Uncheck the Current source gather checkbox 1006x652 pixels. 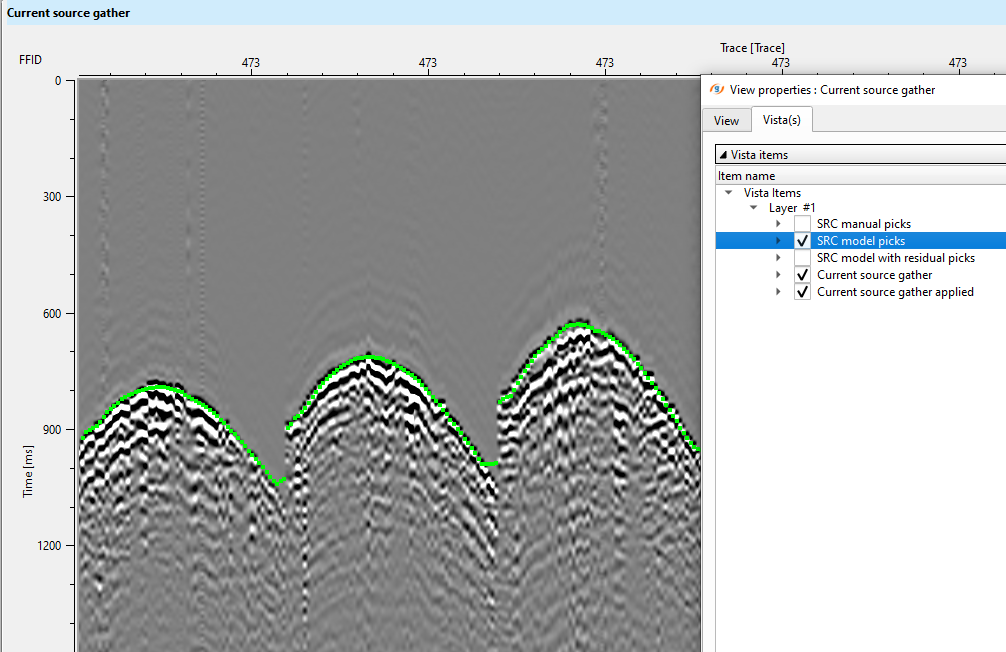[802, 275]
